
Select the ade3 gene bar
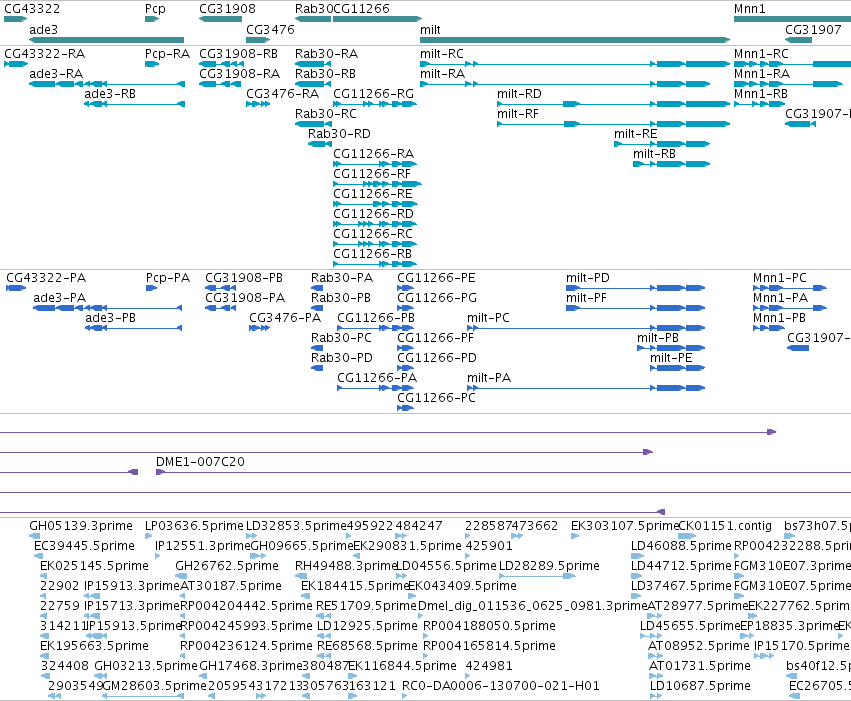[x=107, y=40]
